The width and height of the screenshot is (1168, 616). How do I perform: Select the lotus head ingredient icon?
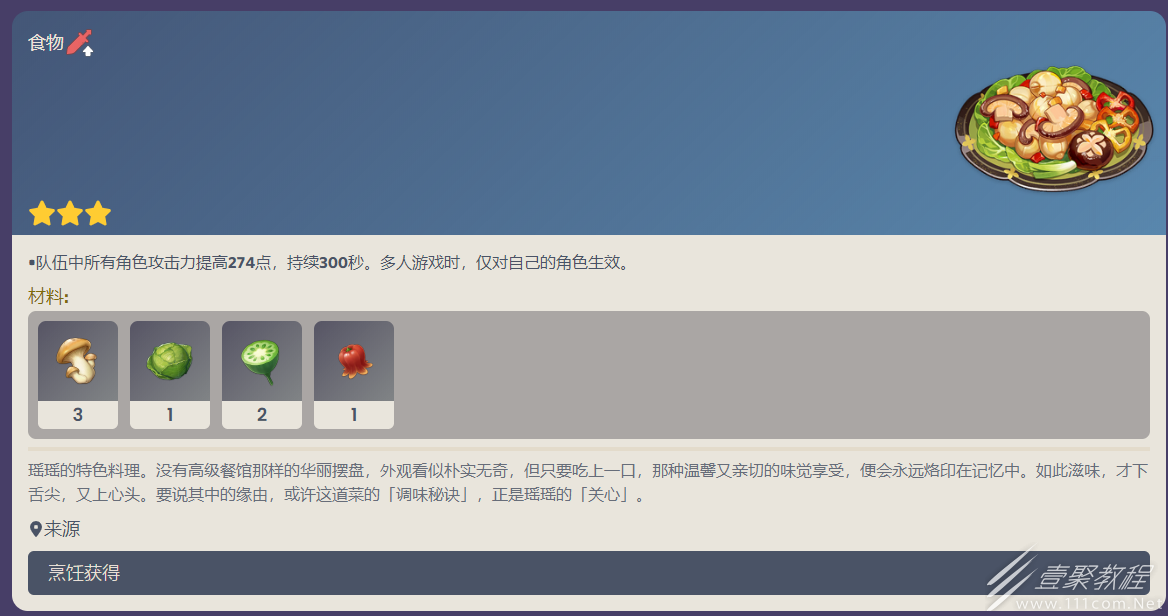click(261, 361)
